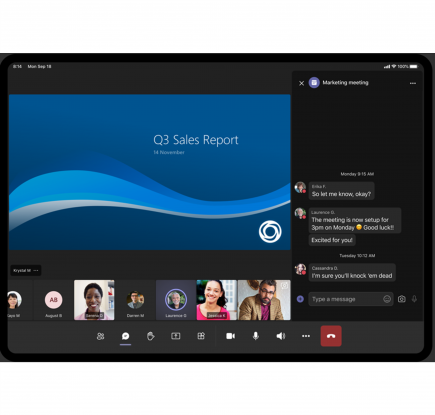The image size is (435, 415).
Task: Open the chat panel's more options menu
Action: tap(413, 83)
